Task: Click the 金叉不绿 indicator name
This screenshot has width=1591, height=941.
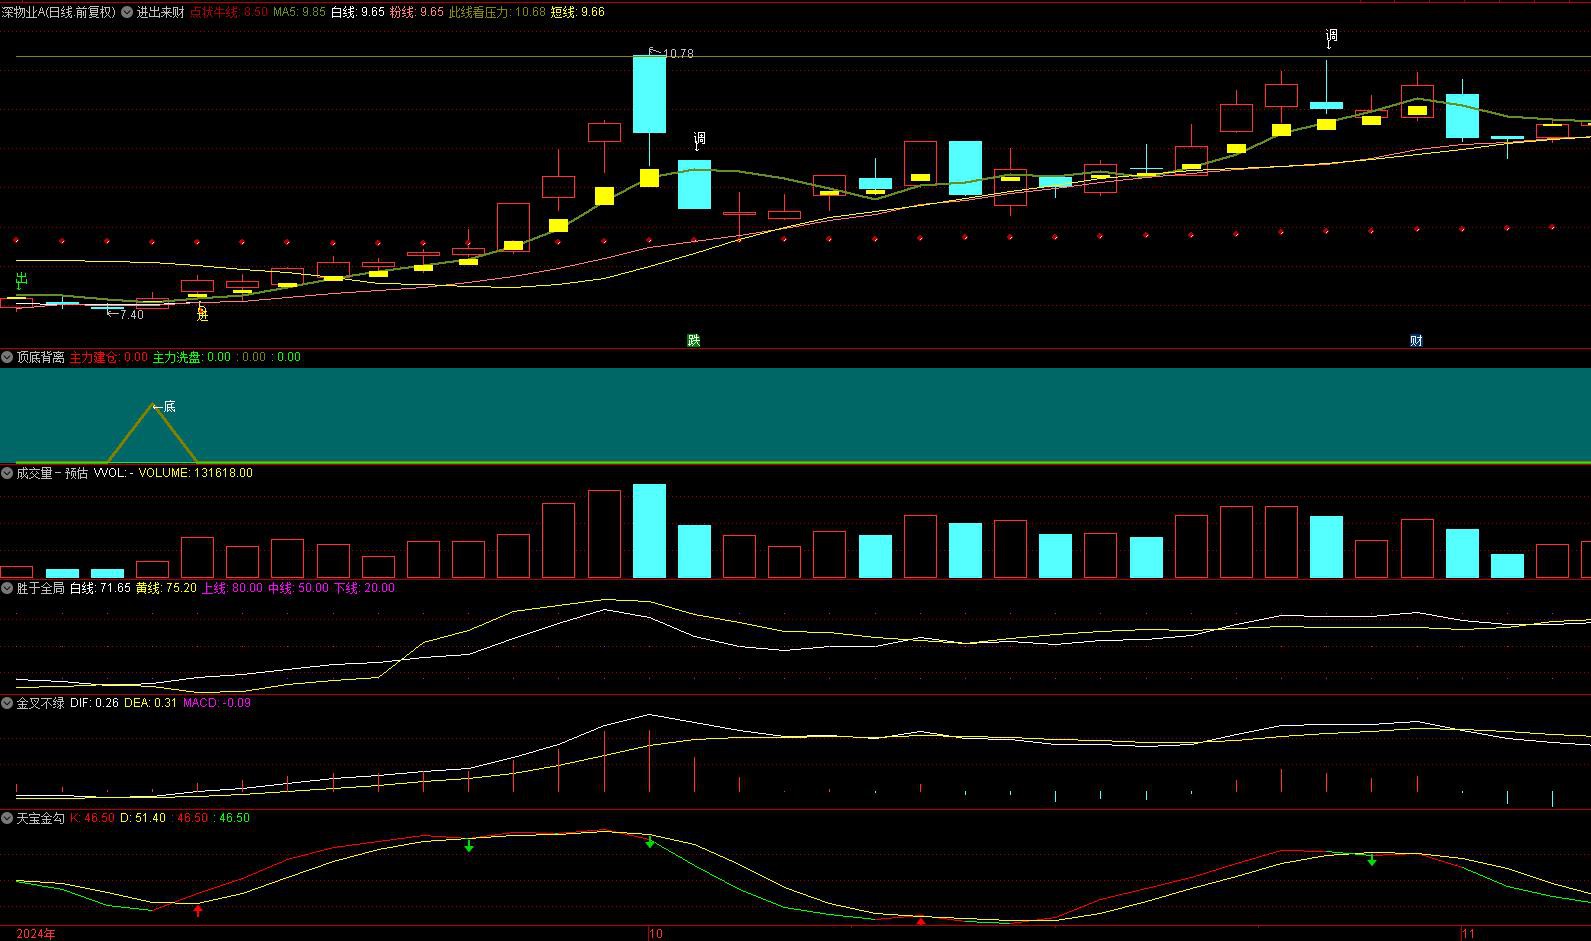Action: tap(40, 703)
